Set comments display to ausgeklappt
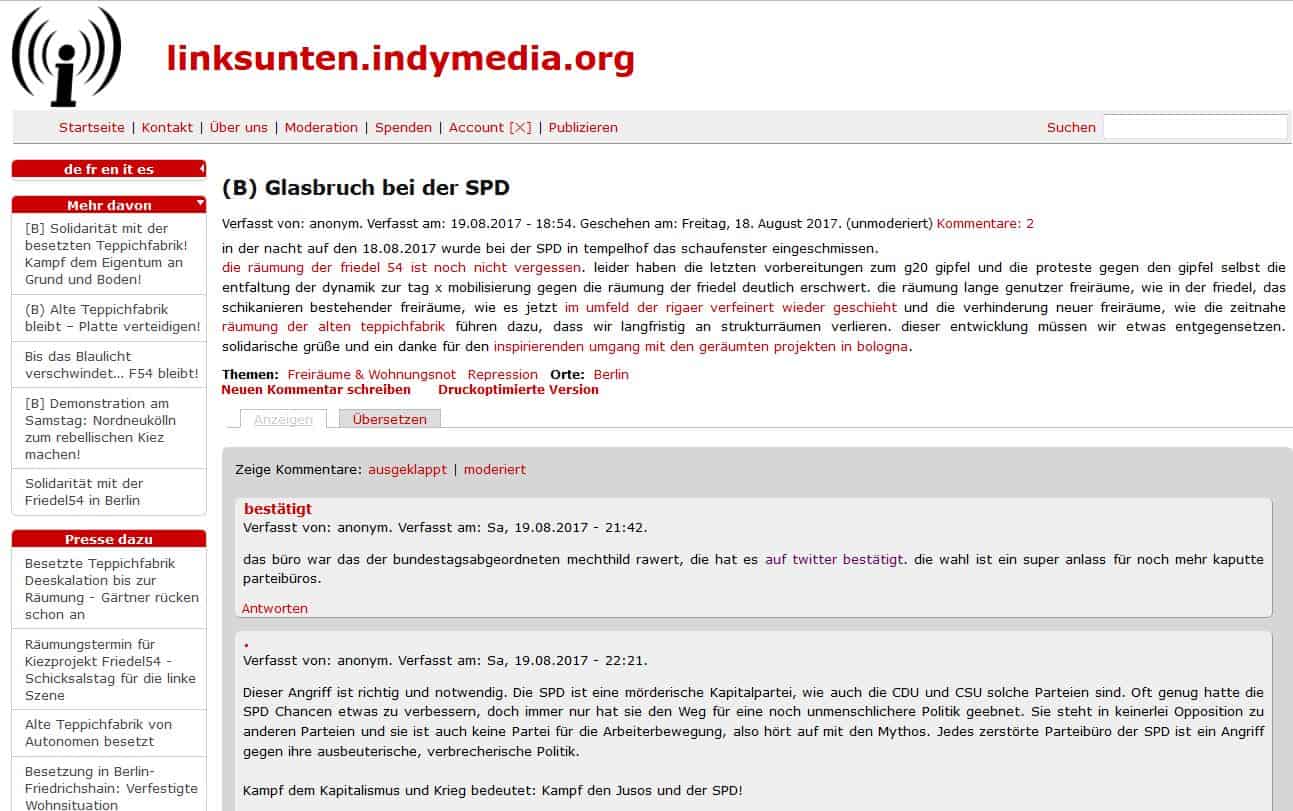The width and height of the screenshot is (1293, 811). [x=408, y=470]
